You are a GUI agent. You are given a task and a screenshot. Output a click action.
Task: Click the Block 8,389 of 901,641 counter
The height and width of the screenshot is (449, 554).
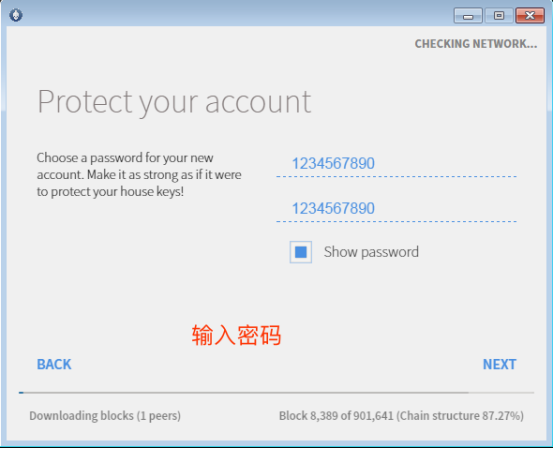[x=336, y=416]
